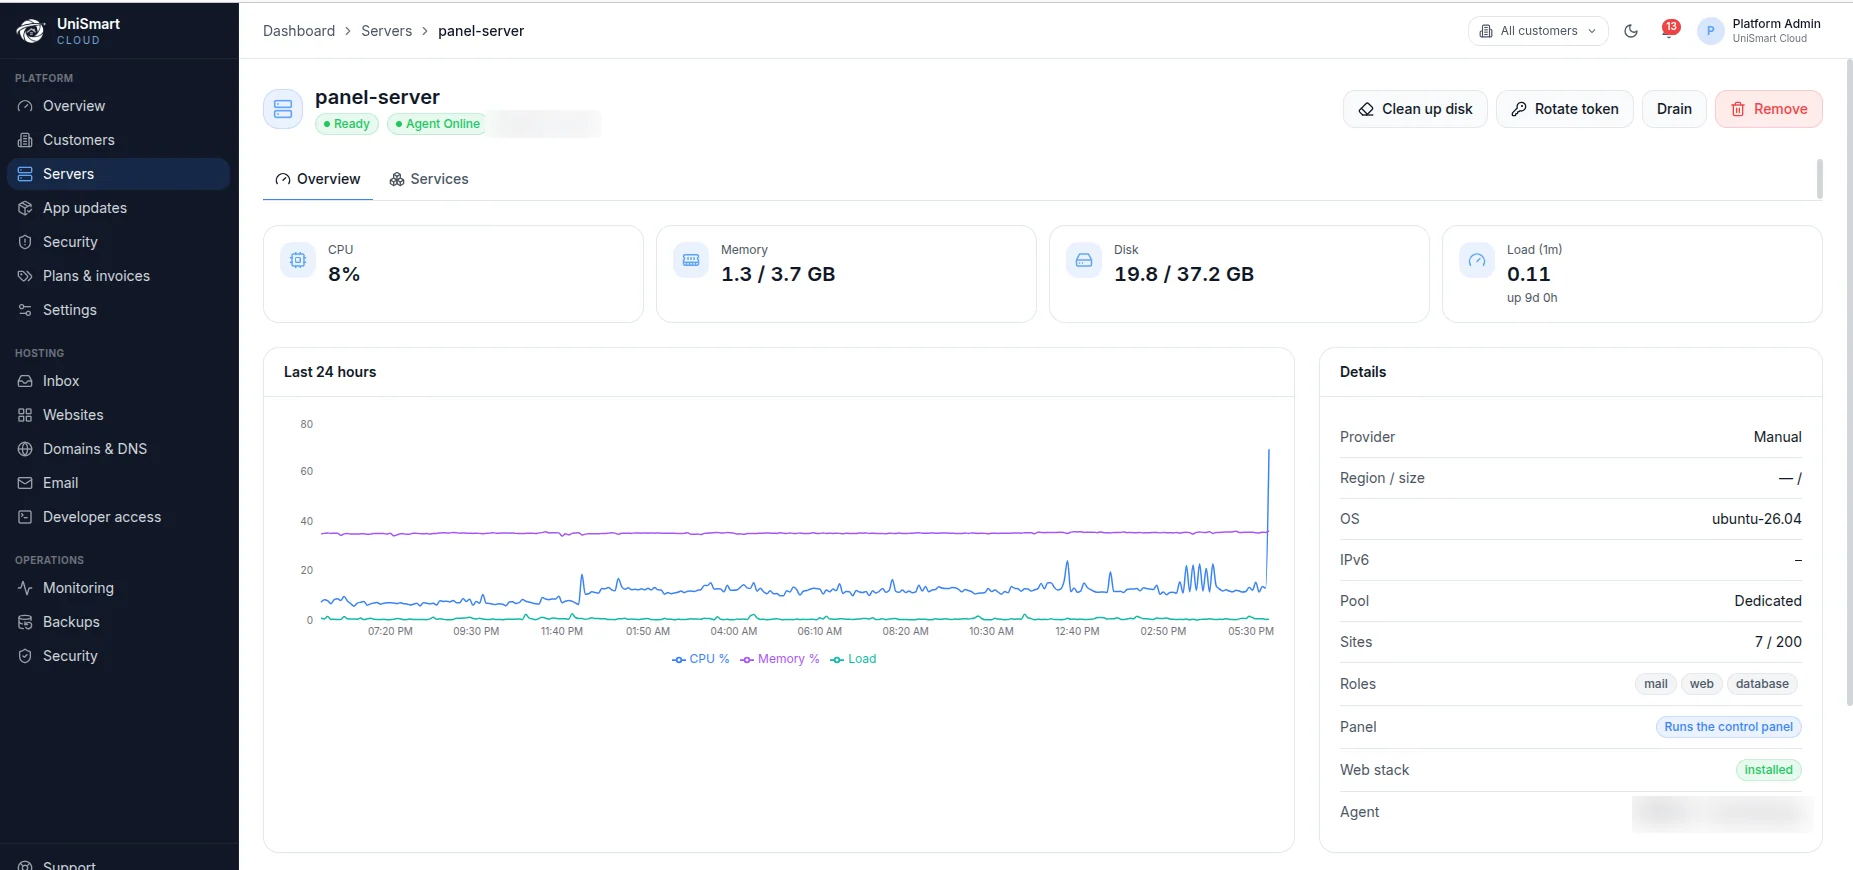Toggle CPU % series in chart legend
The image size is (1853, 870).
click(701, 659)
